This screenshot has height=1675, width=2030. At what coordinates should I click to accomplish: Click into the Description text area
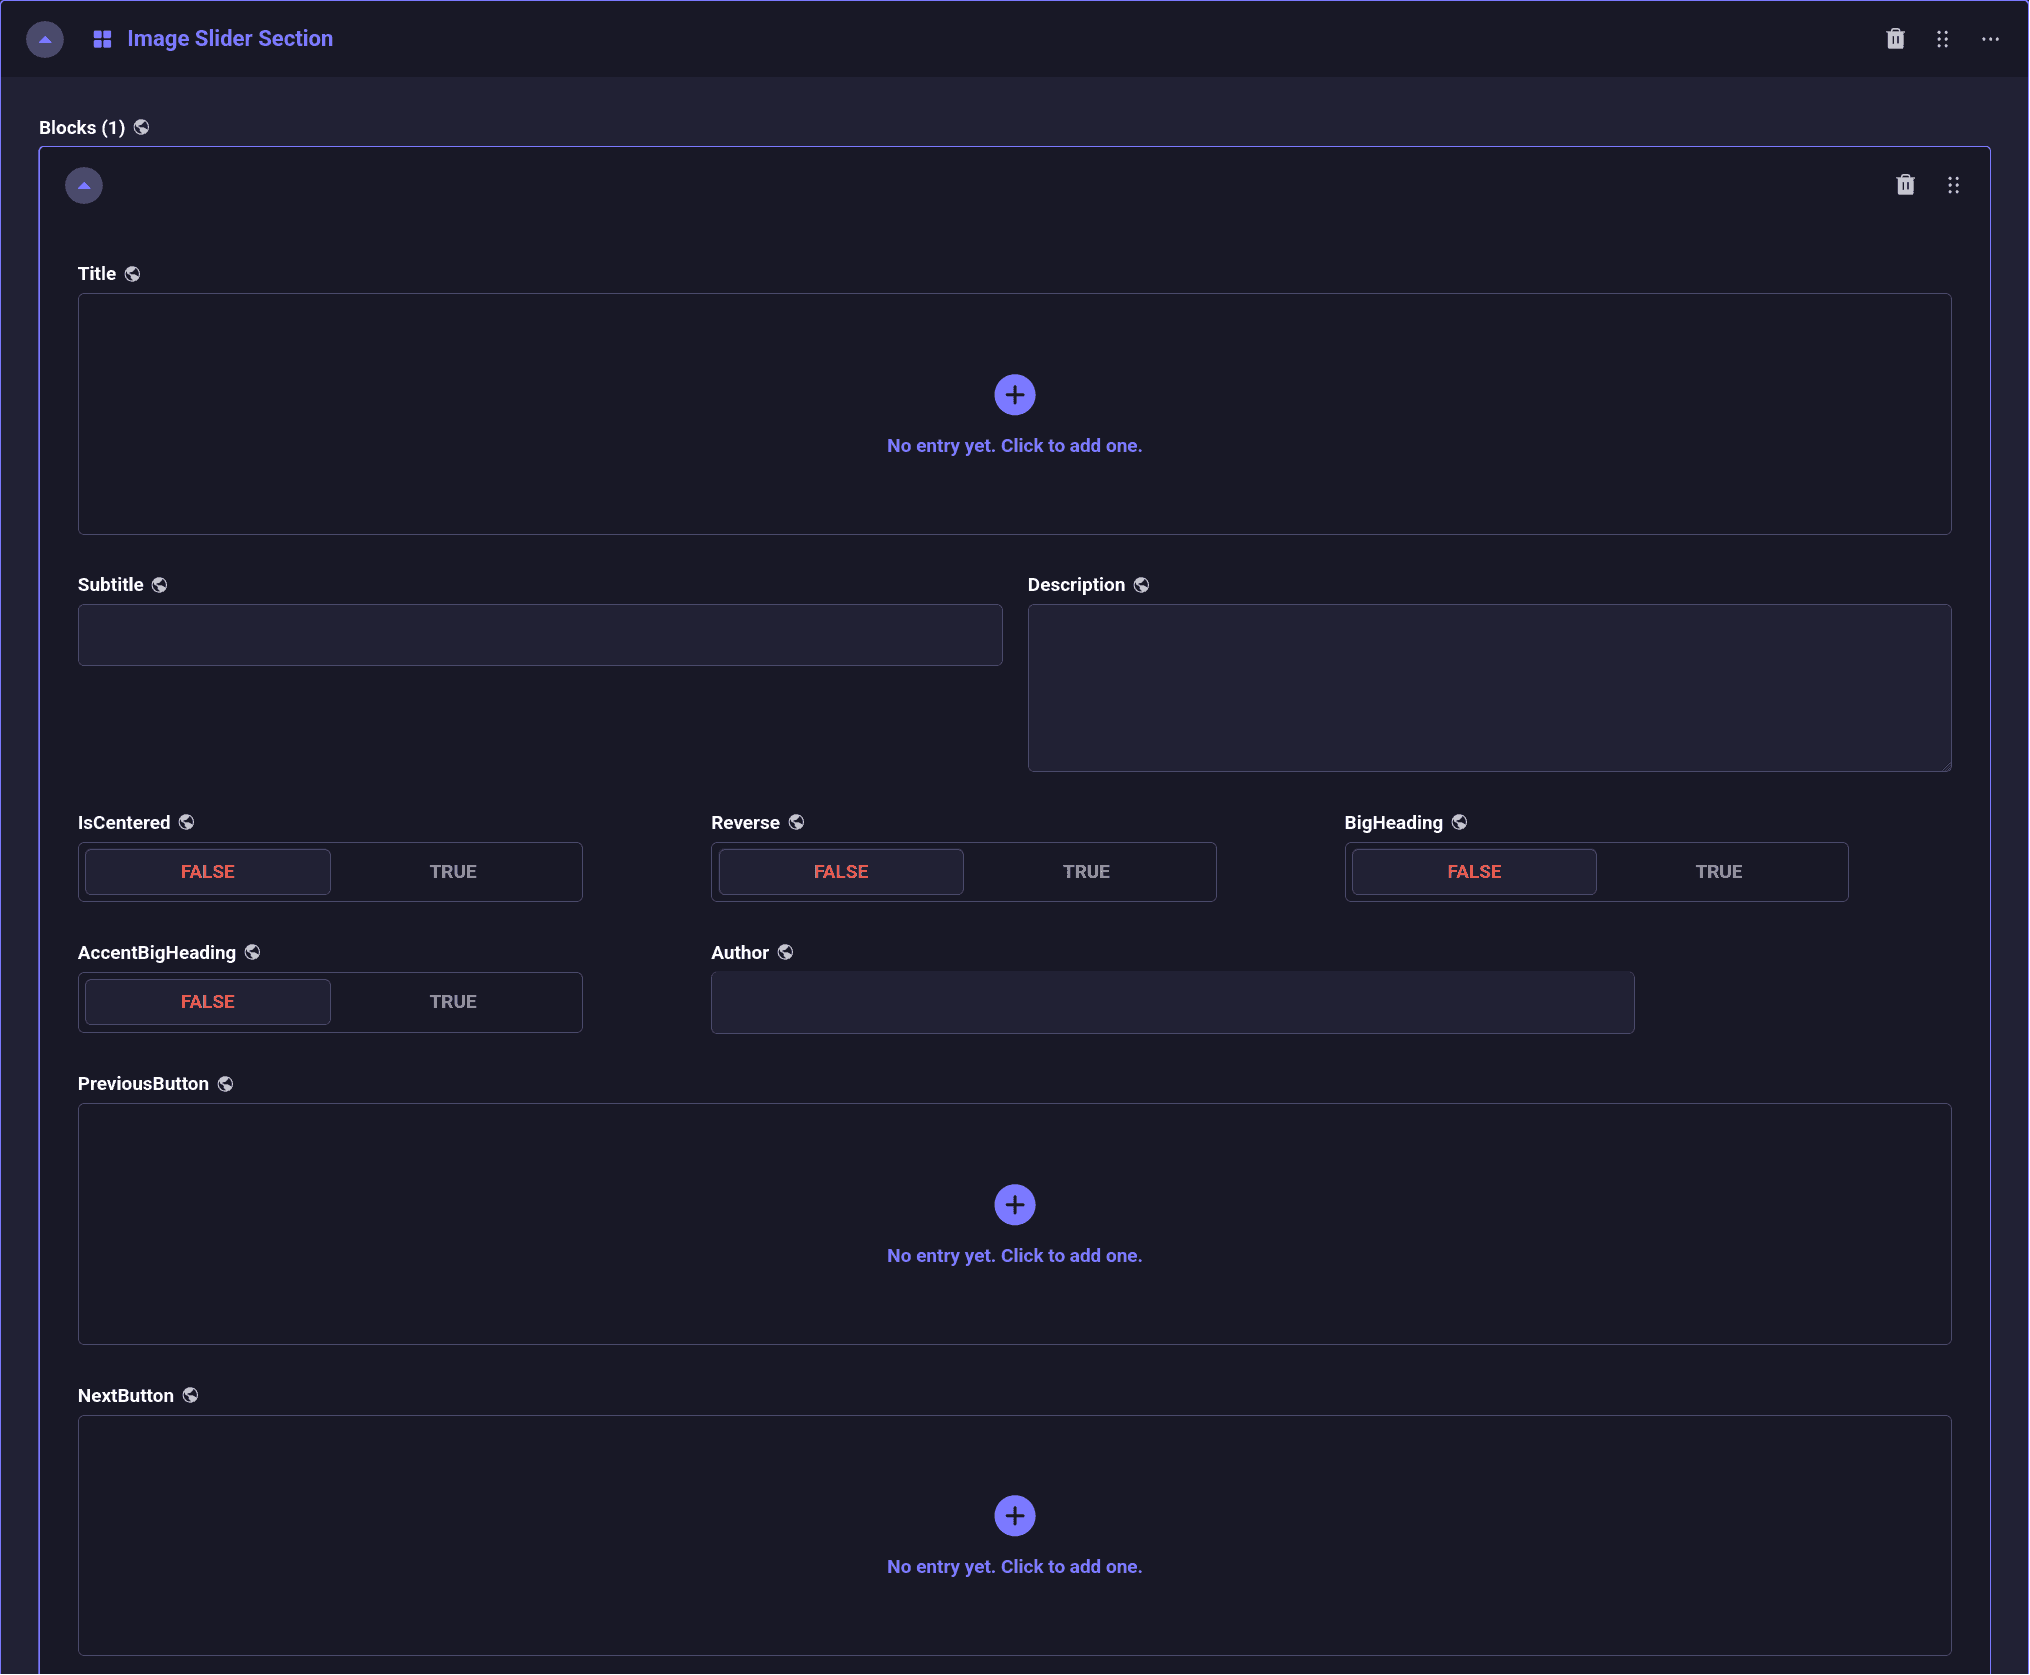click(1489, 688)
